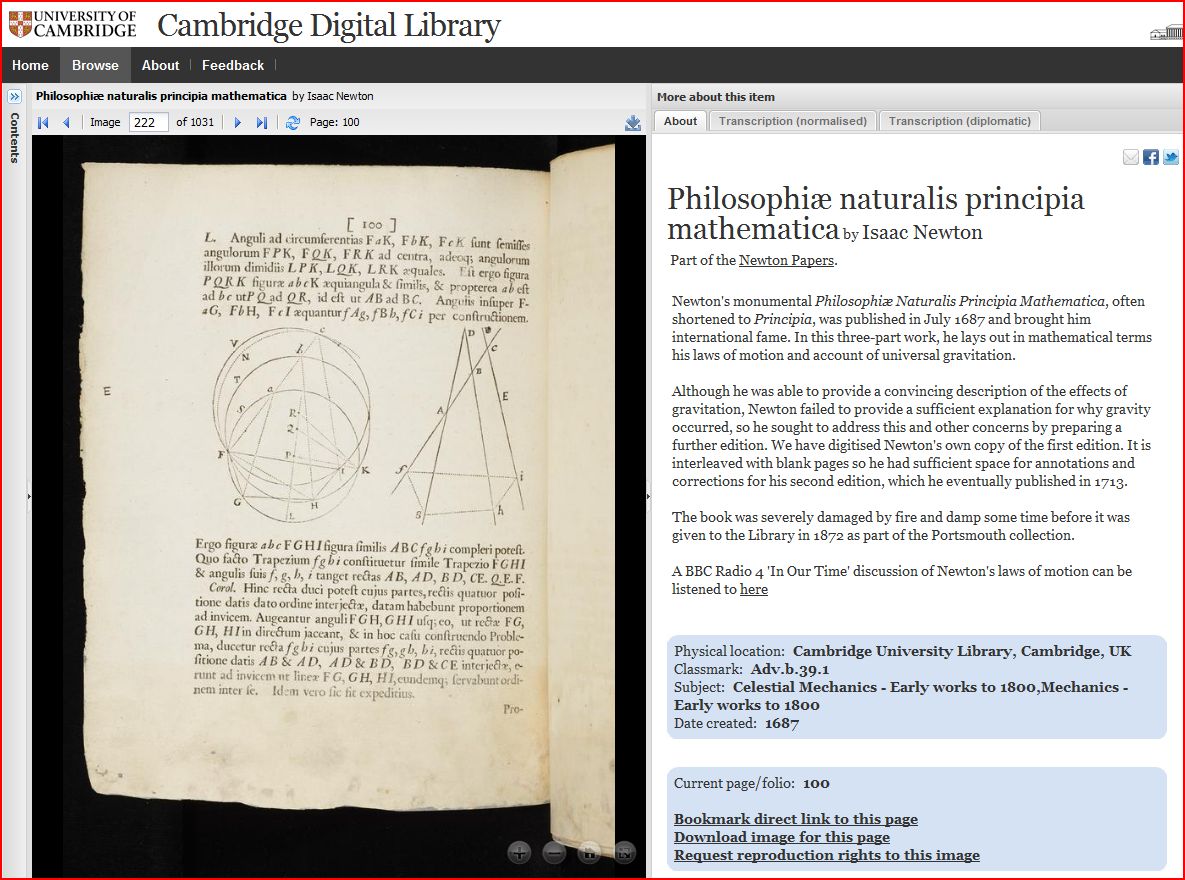Click the 'Current page/folio: 100' text

(x=751, y=783)
